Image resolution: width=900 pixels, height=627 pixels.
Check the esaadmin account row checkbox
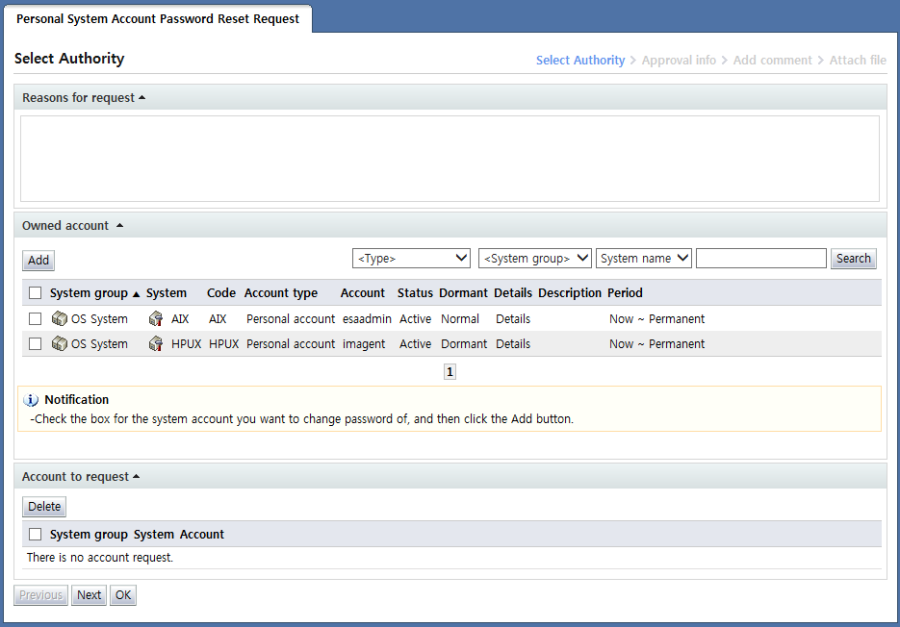click(x=35, y=319)
